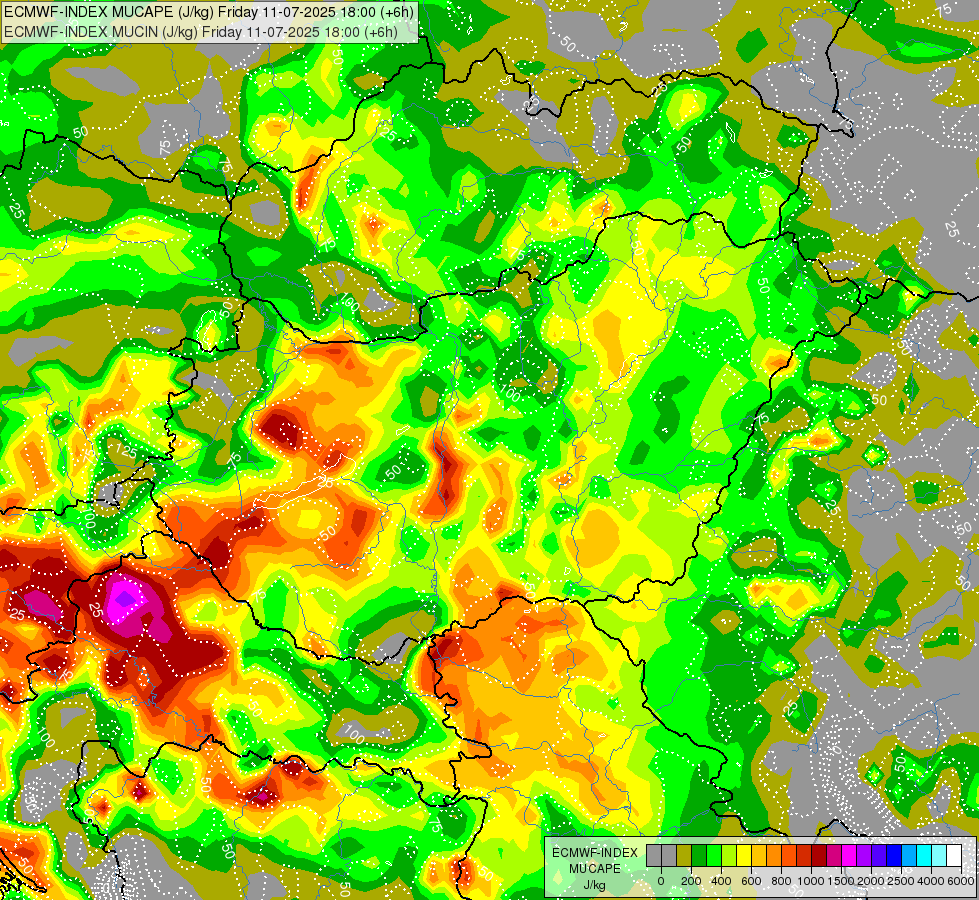The width and height of the screenshot is (979, 900).
Task: Click the MUCAPE word inside the legend box
Action: point(595,869)
